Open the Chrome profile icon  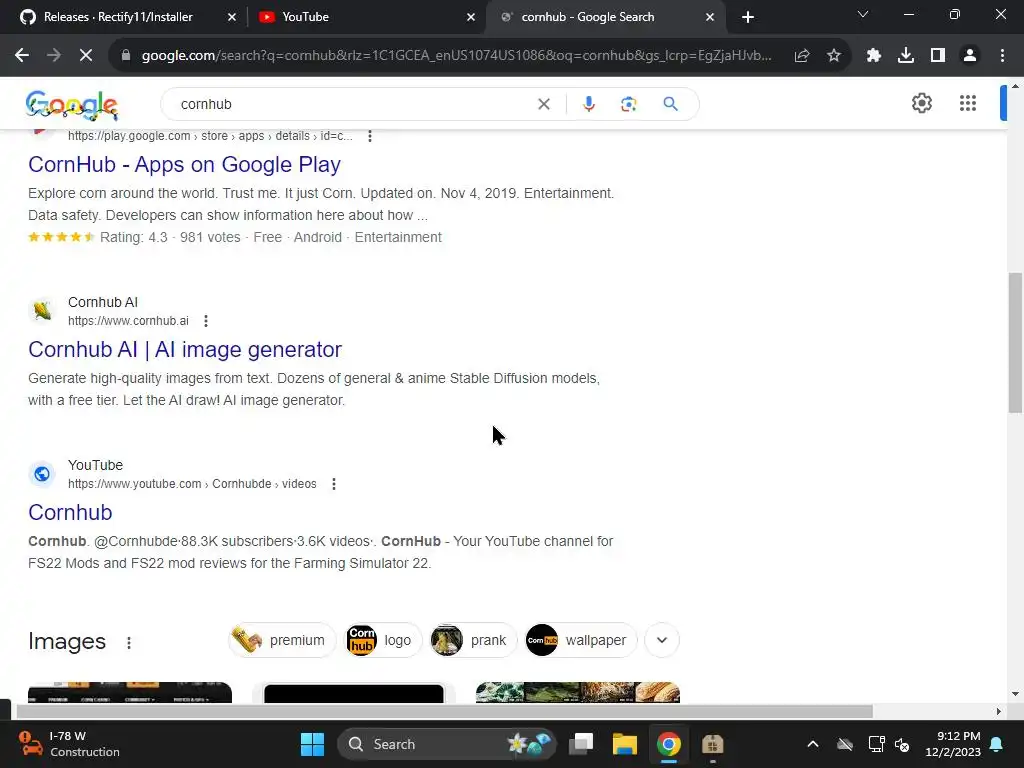[970, 56]
